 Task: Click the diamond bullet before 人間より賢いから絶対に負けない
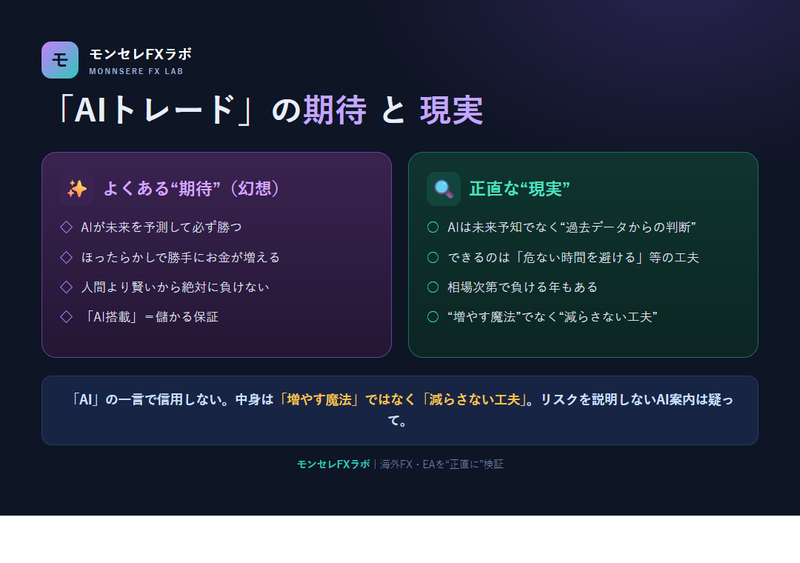(x=66, y=287)
